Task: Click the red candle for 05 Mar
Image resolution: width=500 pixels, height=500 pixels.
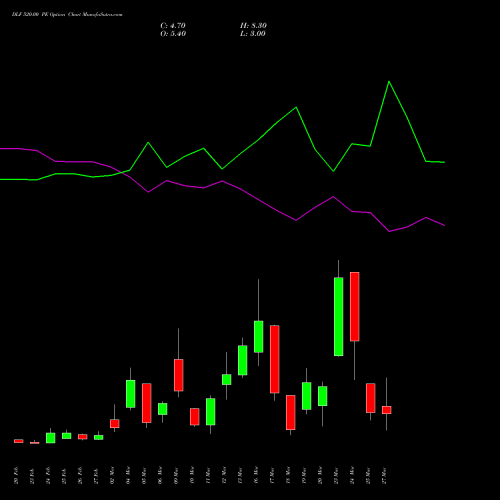Action: point(147,403)
